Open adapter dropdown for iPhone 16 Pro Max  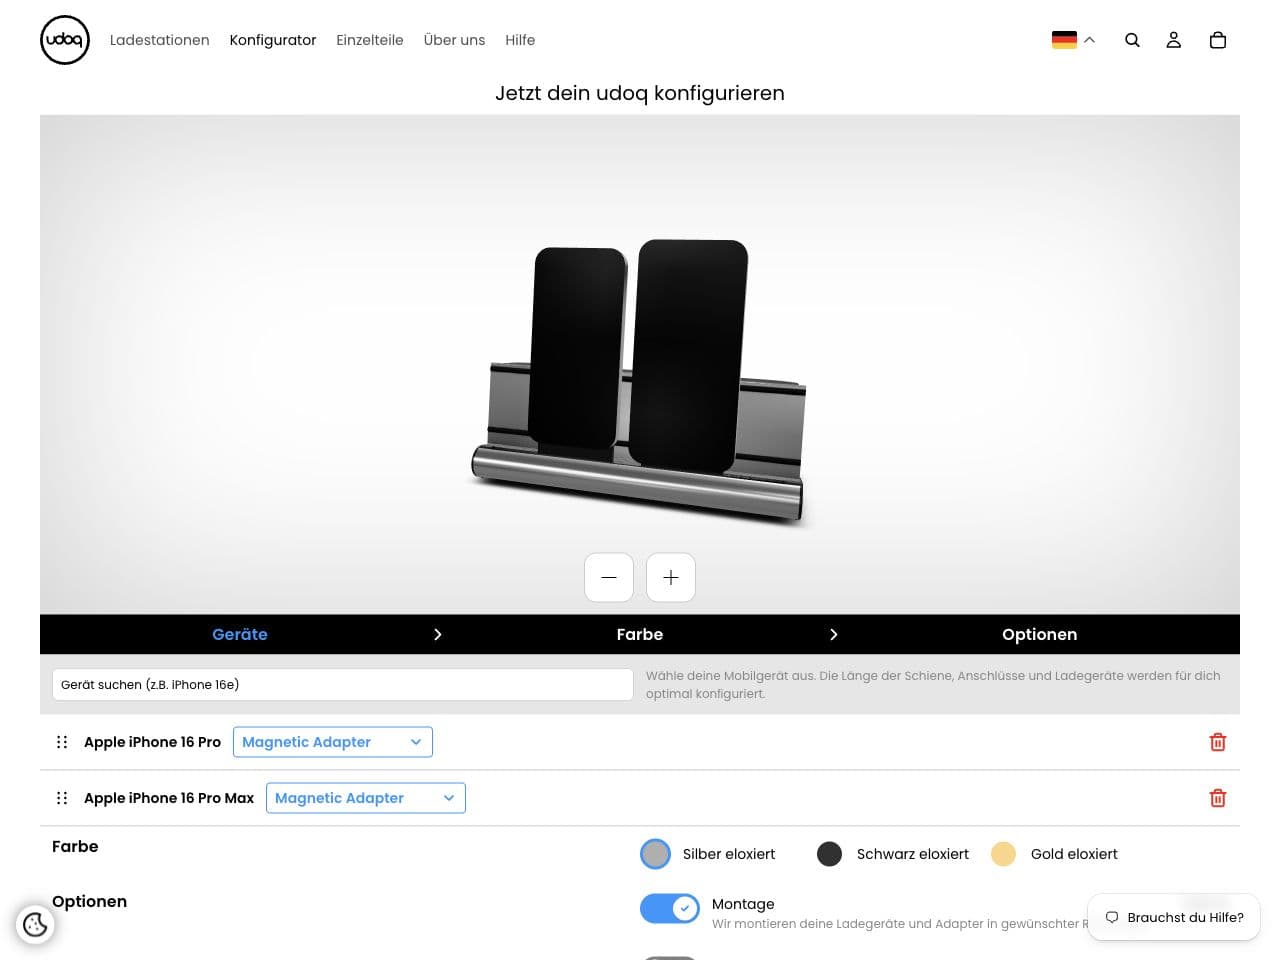pos(366,798)
